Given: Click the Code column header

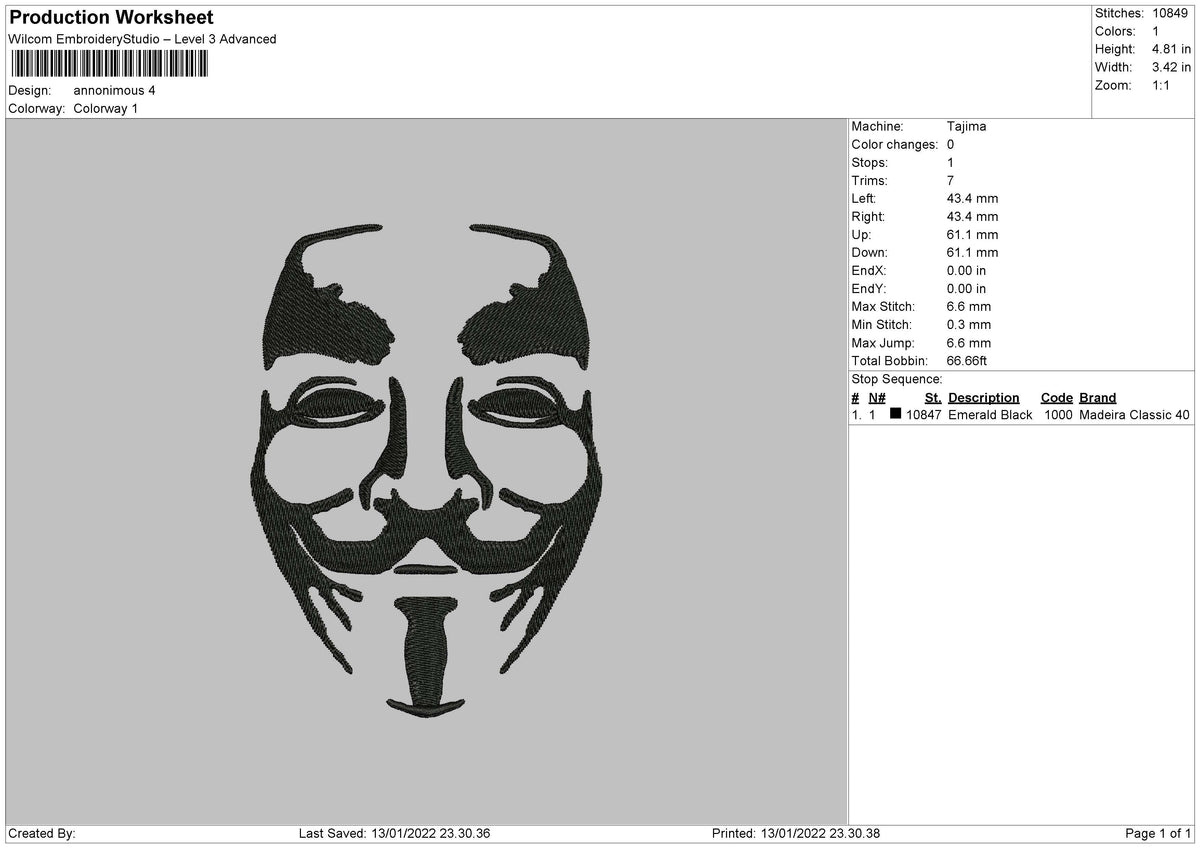Looking at the screenshot, I should point(1056,397).
